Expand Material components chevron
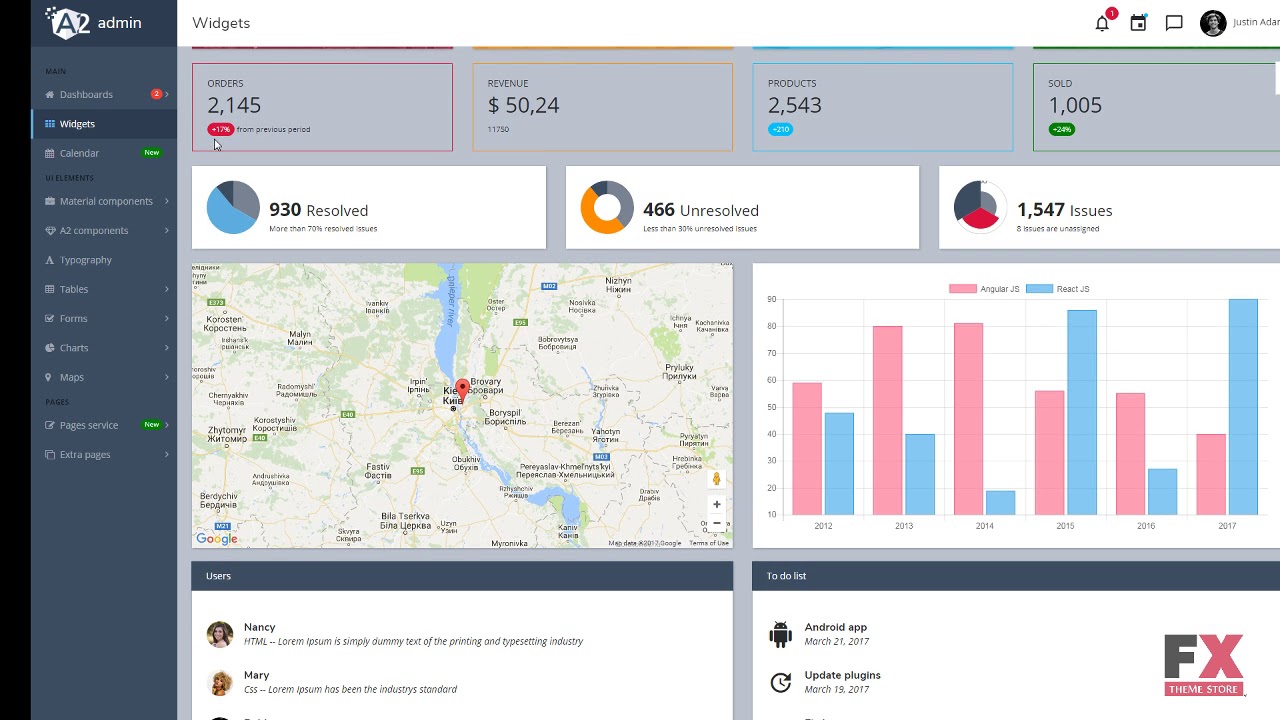The width and height of the screenshot is (1280, 720). point(167,201)
